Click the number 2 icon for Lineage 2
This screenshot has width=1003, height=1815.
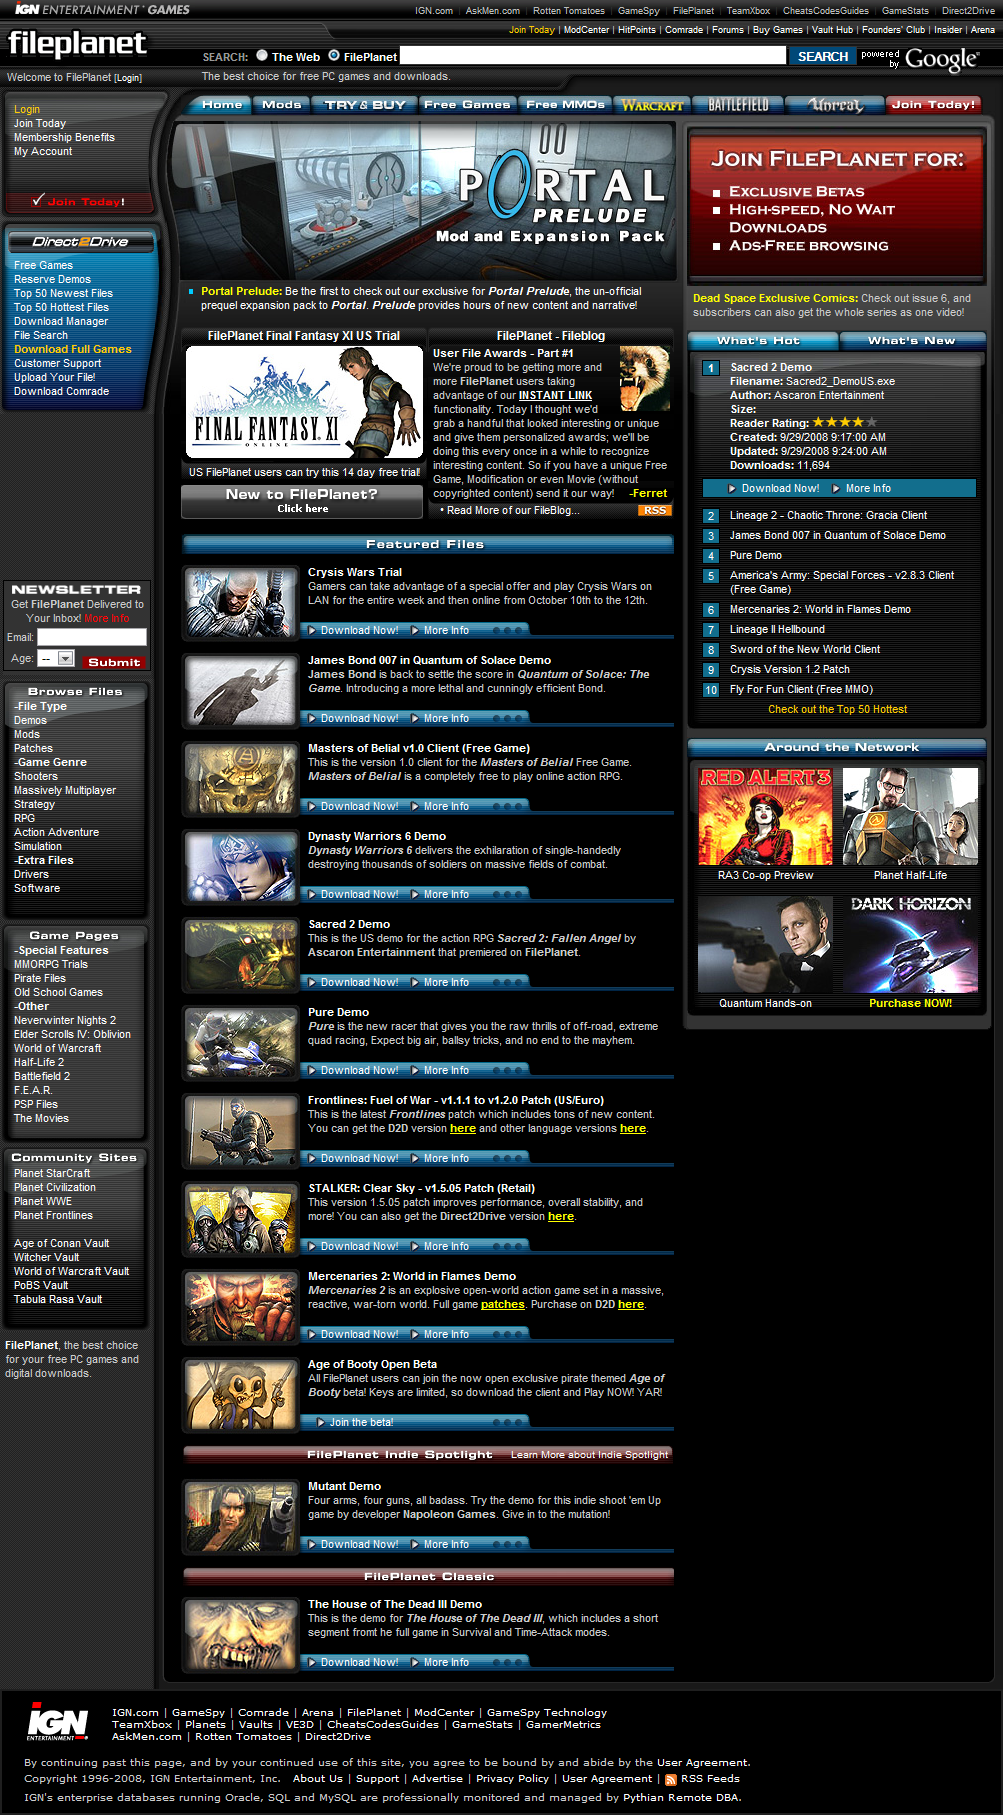(x=711, y=516)
